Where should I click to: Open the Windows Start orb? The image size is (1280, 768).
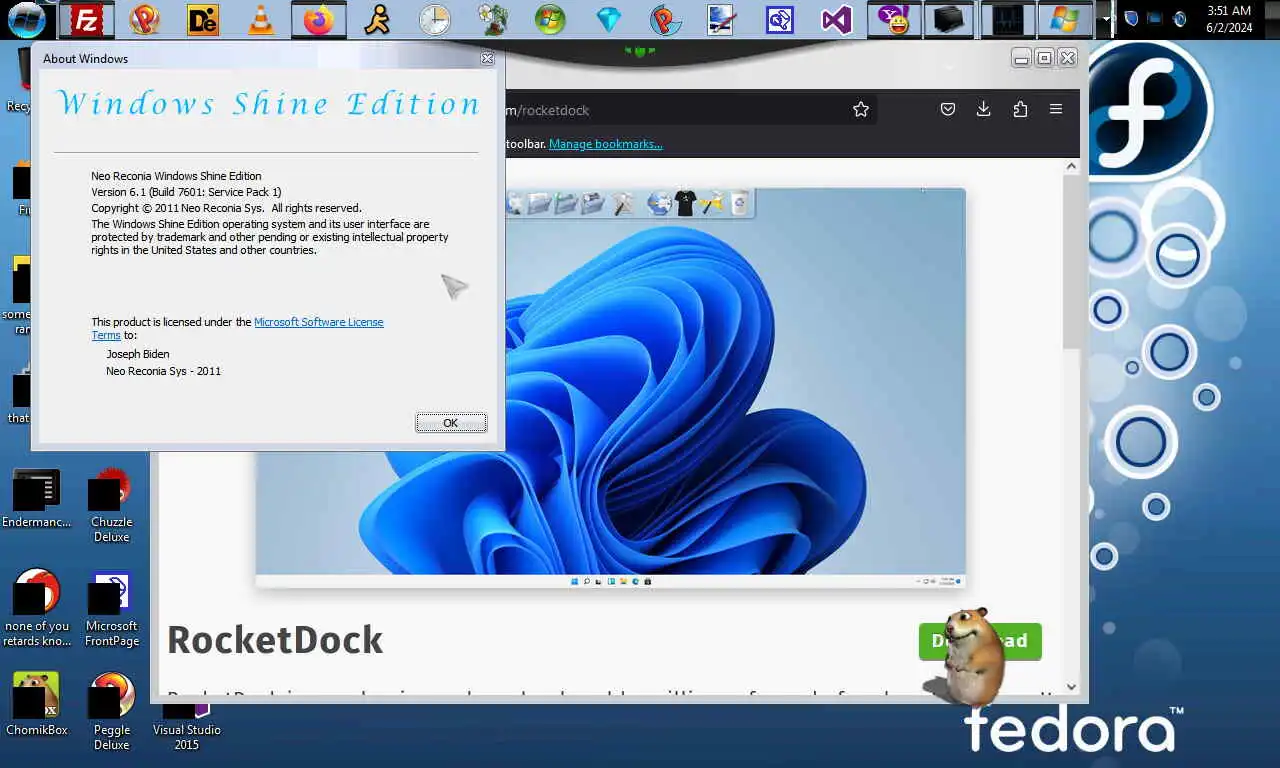[27, 19]
